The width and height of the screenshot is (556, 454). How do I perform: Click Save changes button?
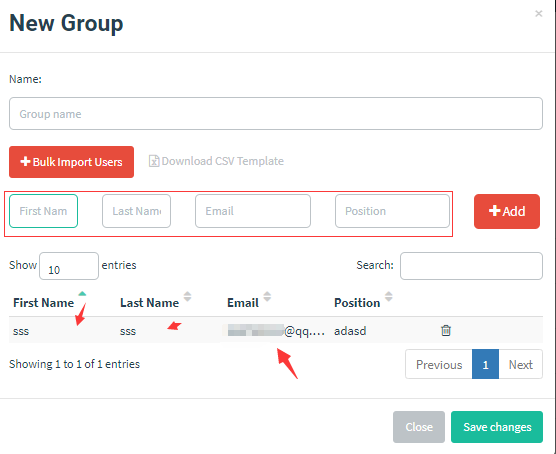click(x=497, y=427)
